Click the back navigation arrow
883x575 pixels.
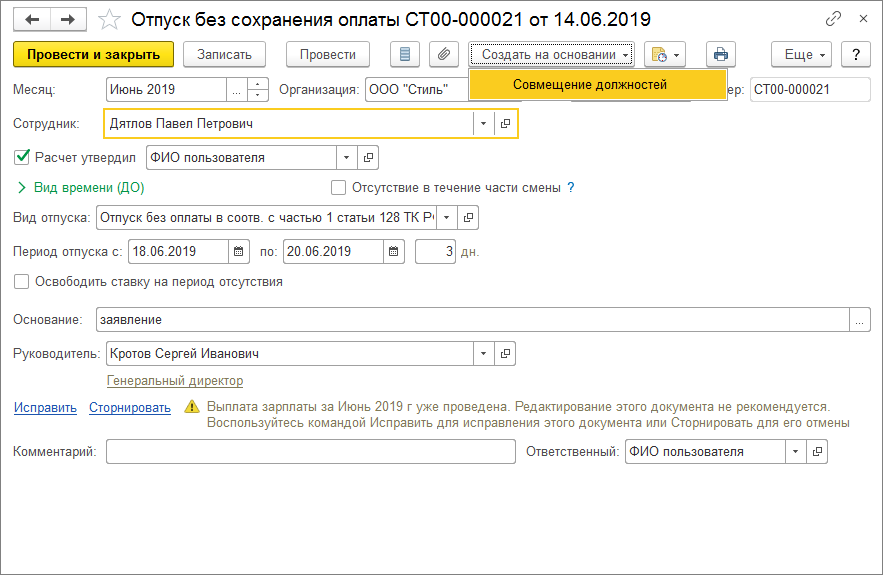click(x=33, y=19)
